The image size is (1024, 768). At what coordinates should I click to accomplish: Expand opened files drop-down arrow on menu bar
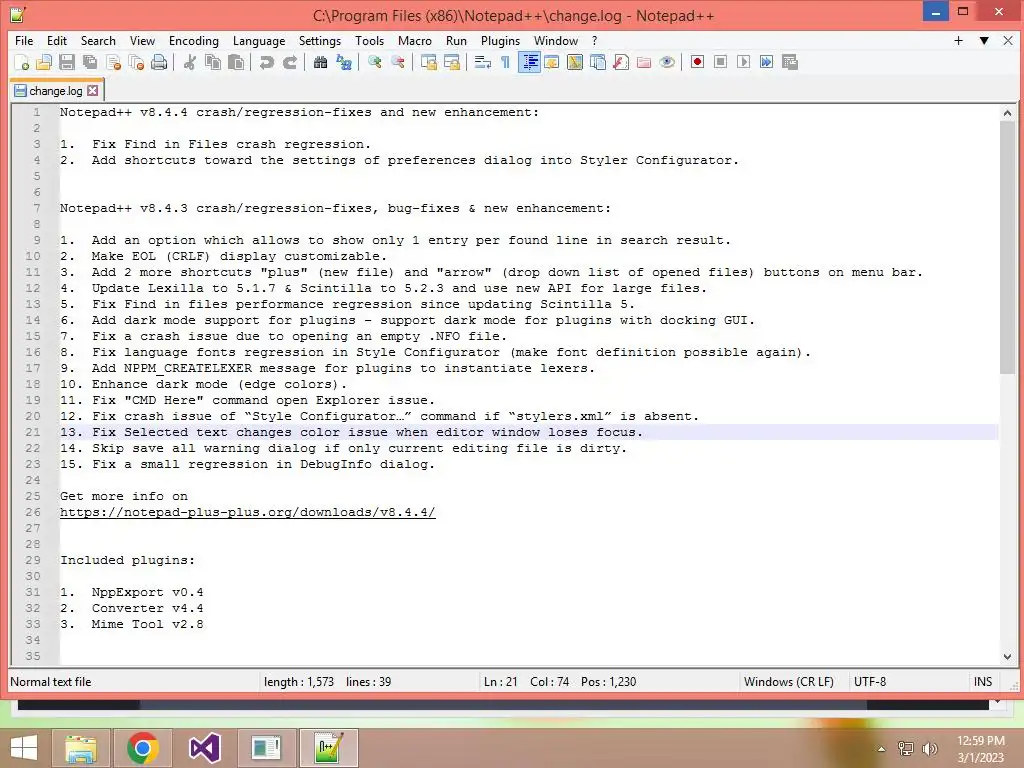tap(984, 40)
